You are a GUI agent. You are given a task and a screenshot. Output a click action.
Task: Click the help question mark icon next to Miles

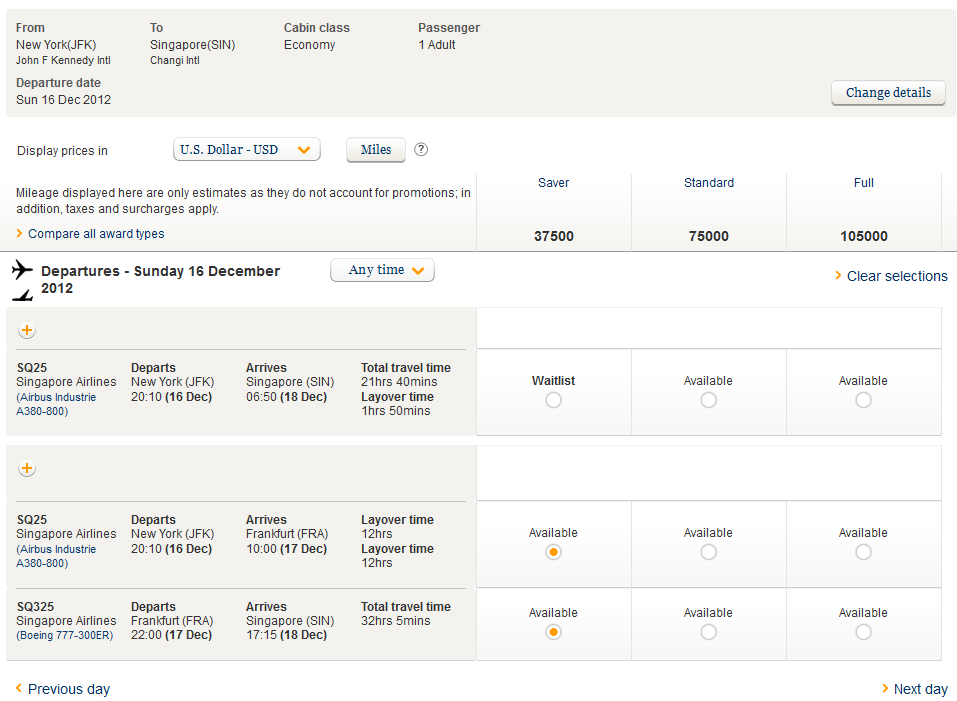(421, 150)
